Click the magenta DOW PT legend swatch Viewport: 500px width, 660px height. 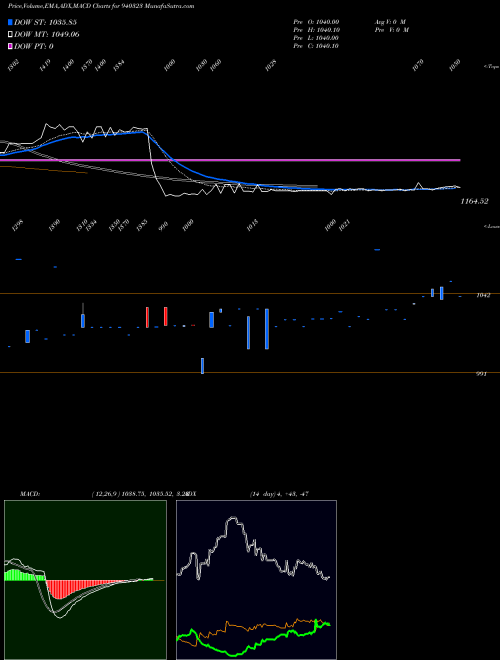pos(10,46)
